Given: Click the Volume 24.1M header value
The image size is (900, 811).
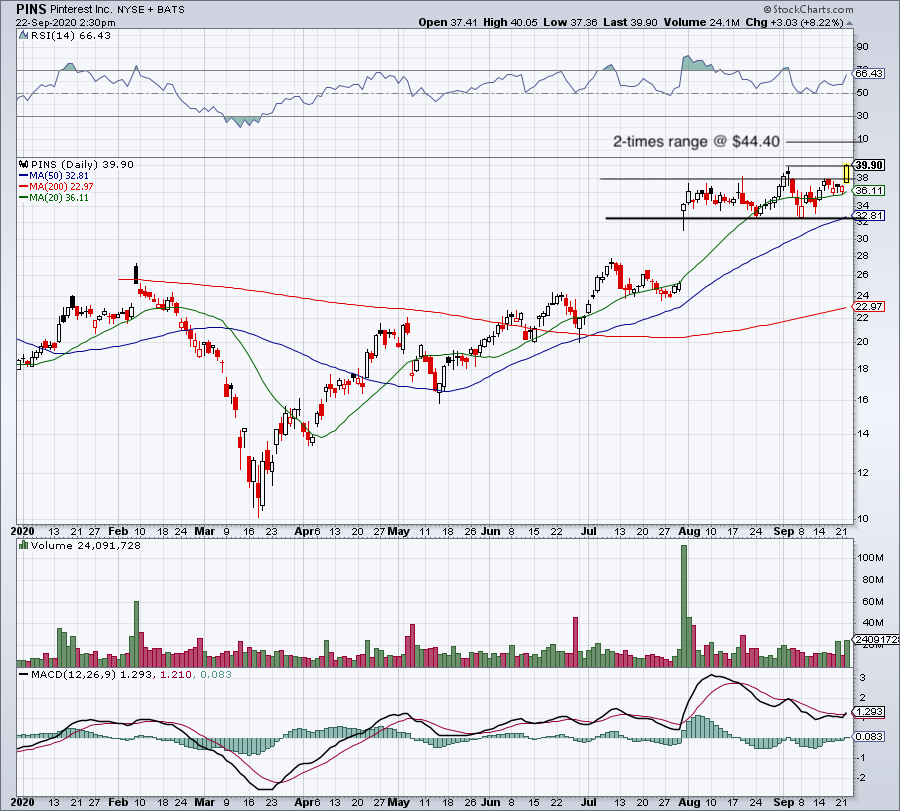Looking at the screenshot, I should click(701, 22).
